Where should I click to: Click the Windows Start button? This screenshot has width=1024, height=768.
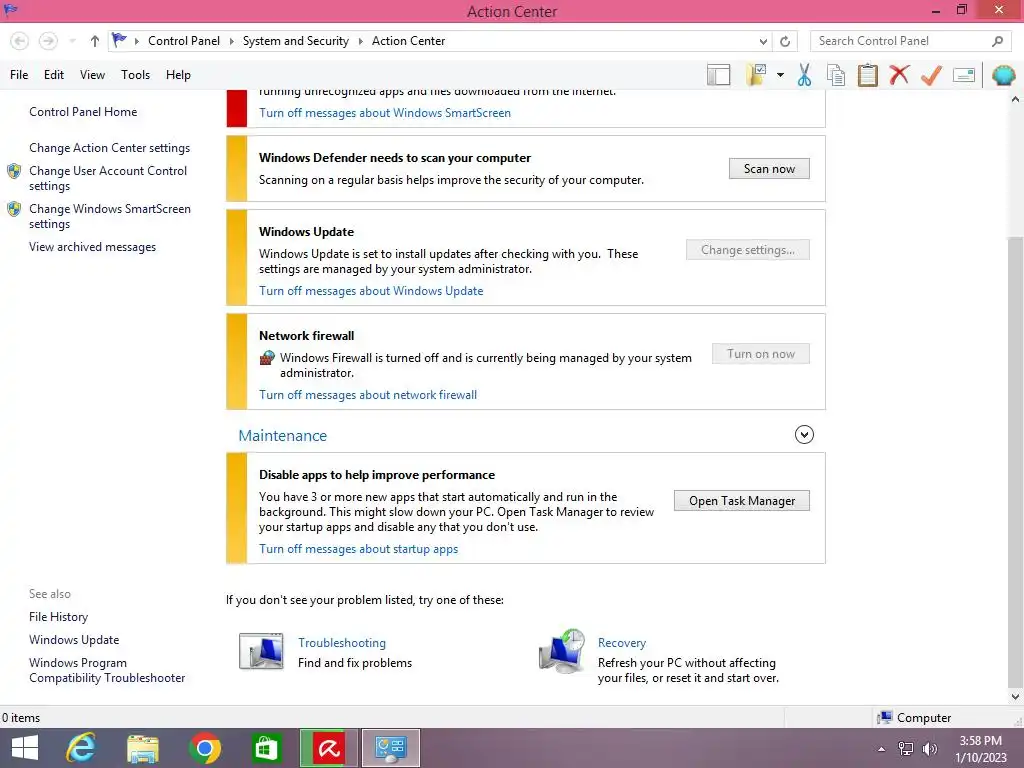pyautogui.click(x=25, y=748)
